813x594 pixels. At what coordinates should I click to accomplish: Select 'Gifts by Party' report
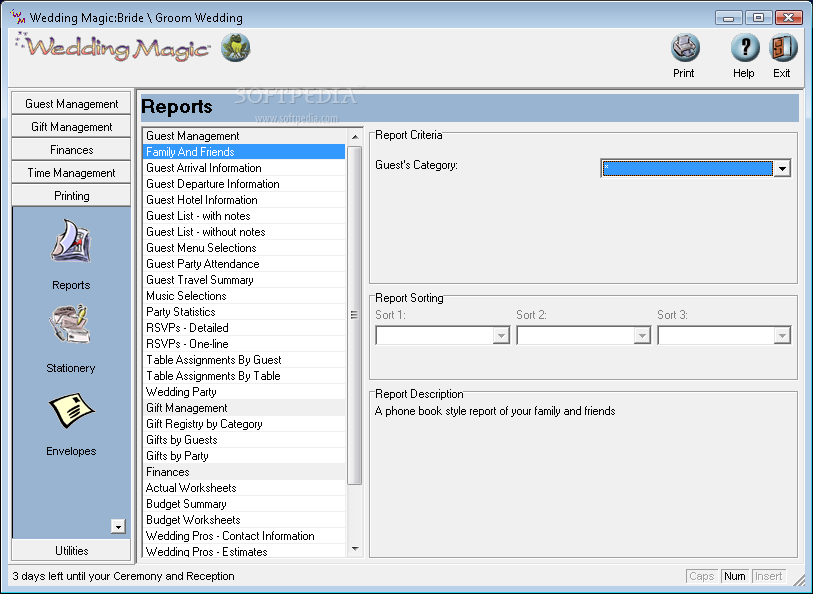coord(244,456)
